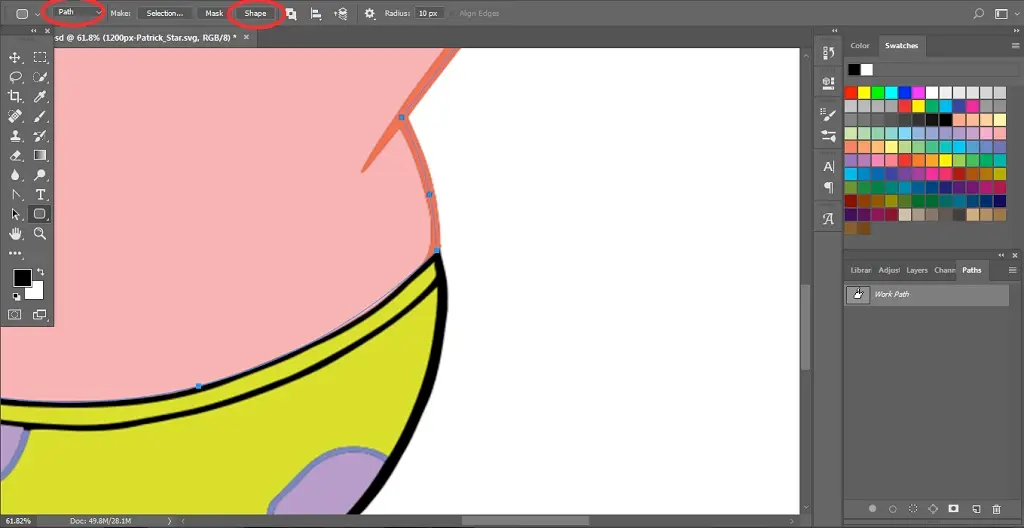
Task: Click the Mask button
Action: [214, 13]
